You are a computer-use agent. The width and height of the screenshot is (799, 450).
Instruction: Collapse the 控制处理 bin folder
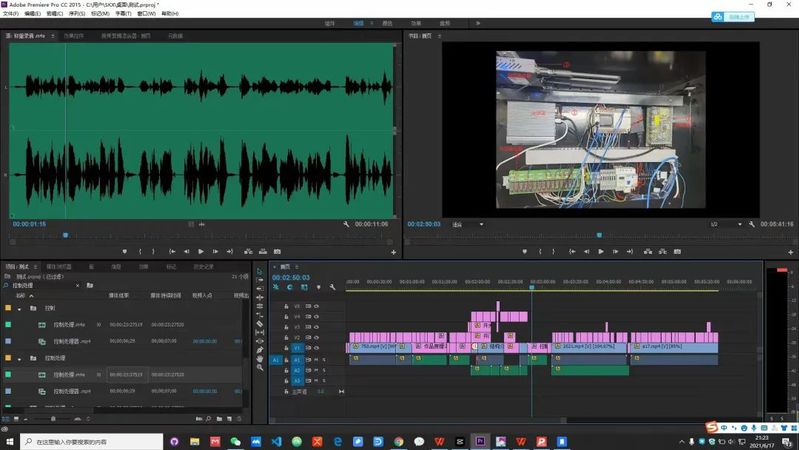[19, 358]
